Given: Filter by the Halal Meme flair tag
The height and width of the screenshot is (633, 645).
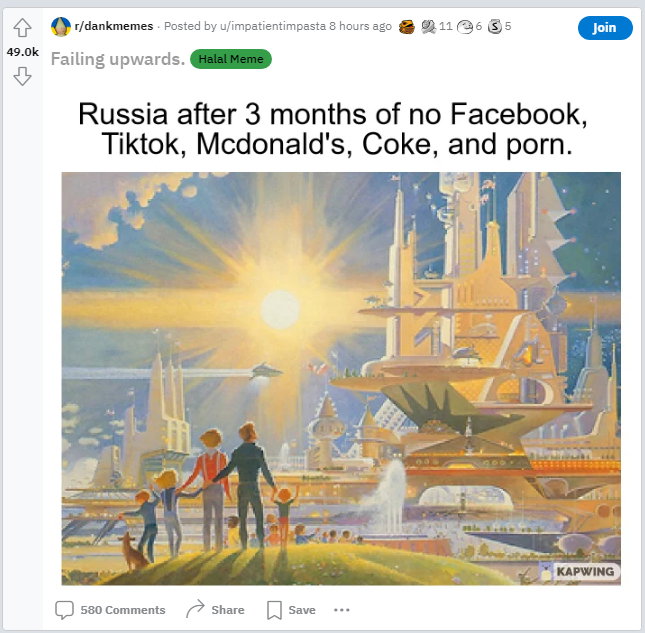Looking at the screenshot, I should point(231,59).
